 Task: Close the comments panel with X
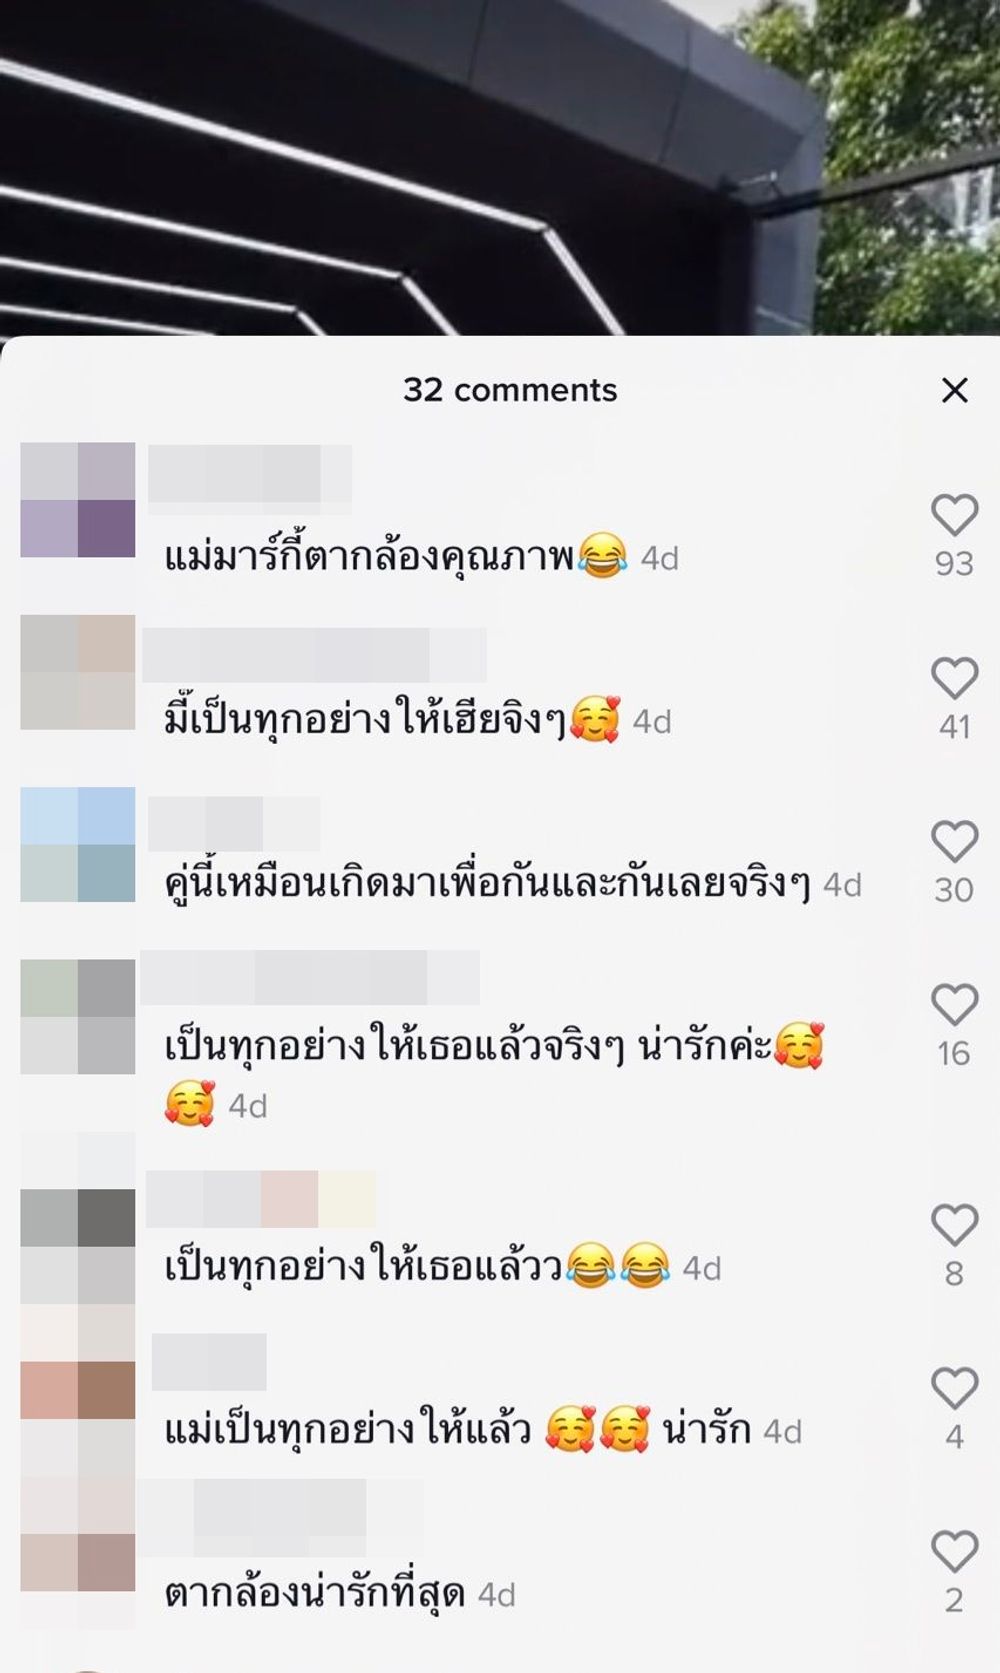955,390
